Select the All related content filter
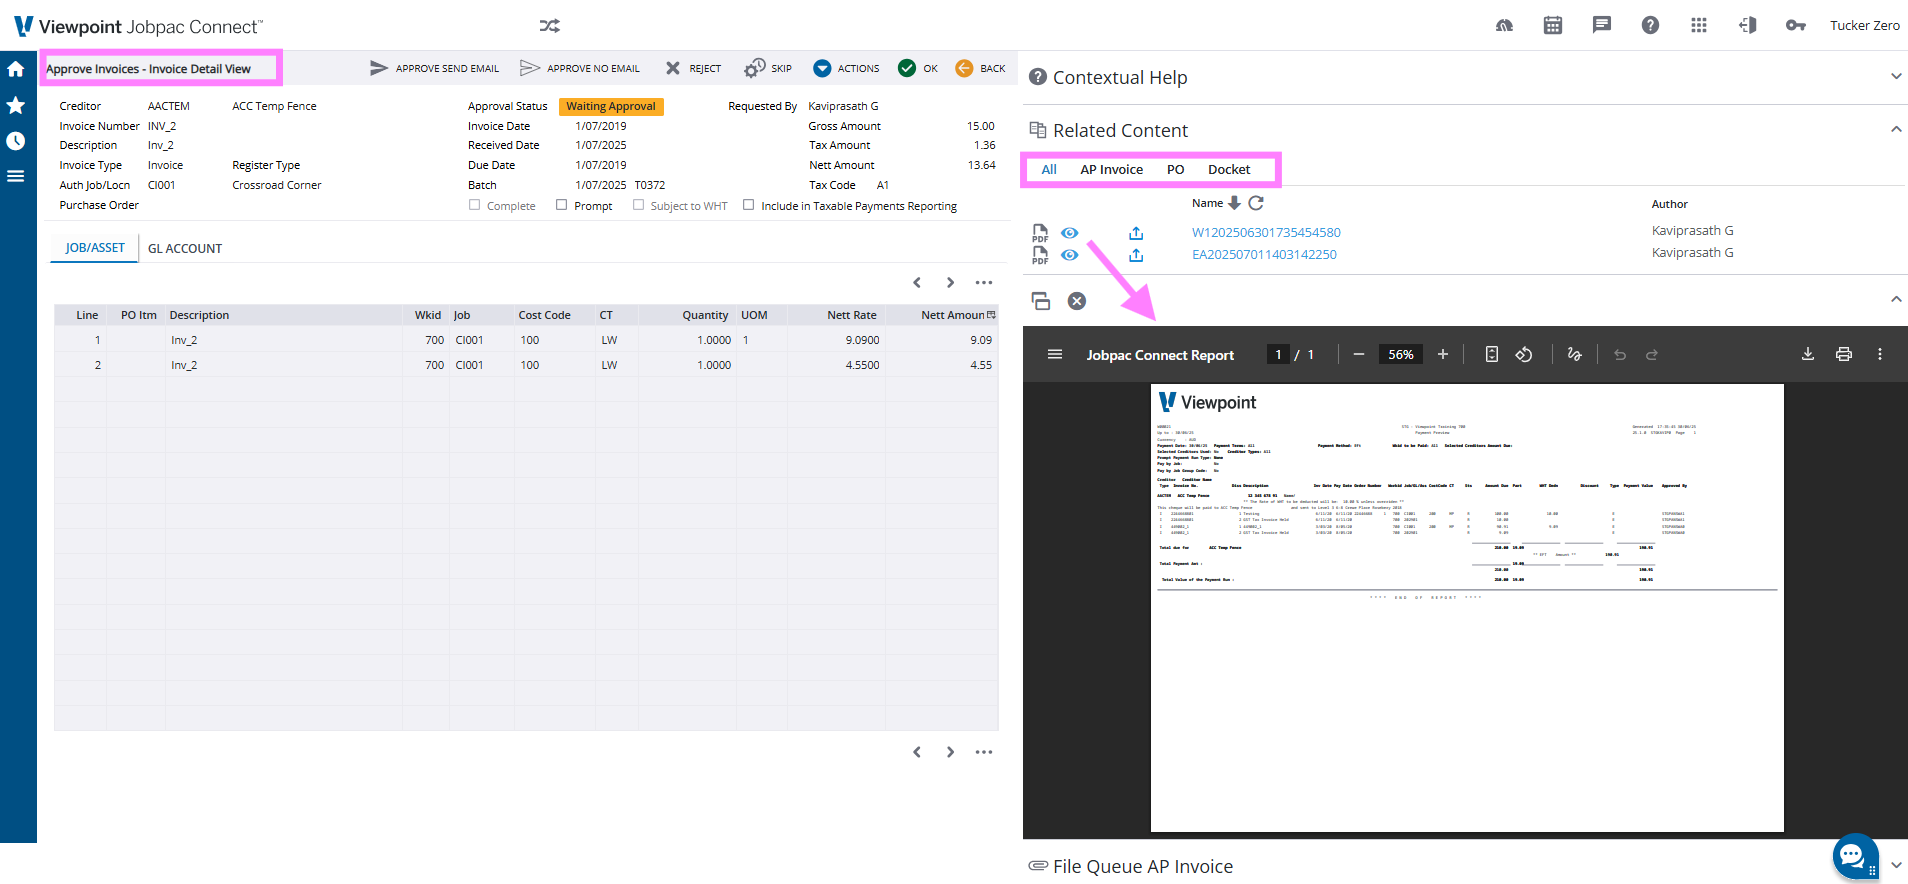The height and width of the screenshot is (884, 1908). pyautogui.click(x=1049, y=170)
